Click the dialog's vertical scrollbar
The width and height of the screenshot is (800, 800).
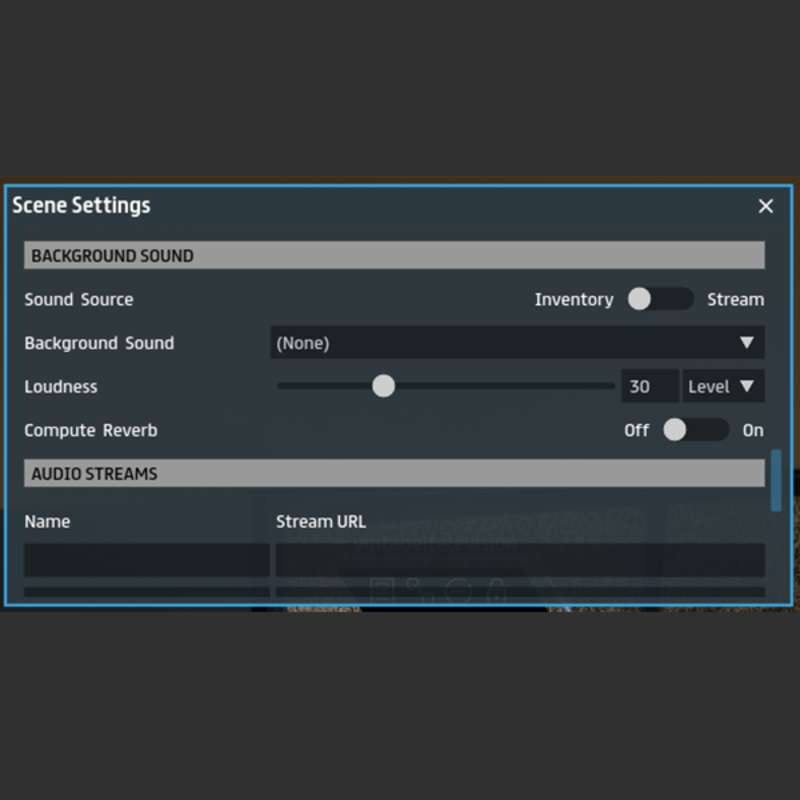pos(776,481)
